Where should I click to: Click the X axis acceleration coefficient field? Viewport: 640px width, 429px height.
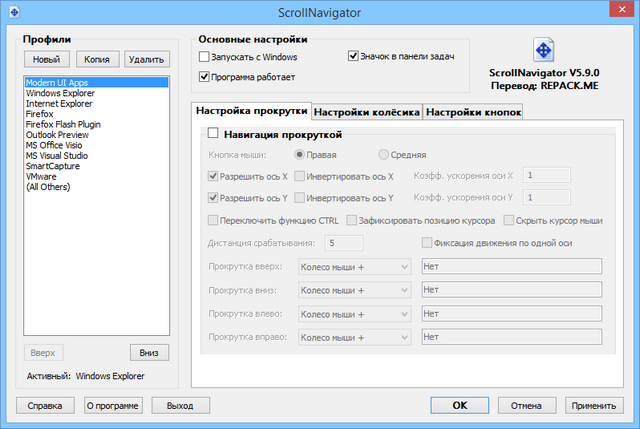(x=547, y=175)
